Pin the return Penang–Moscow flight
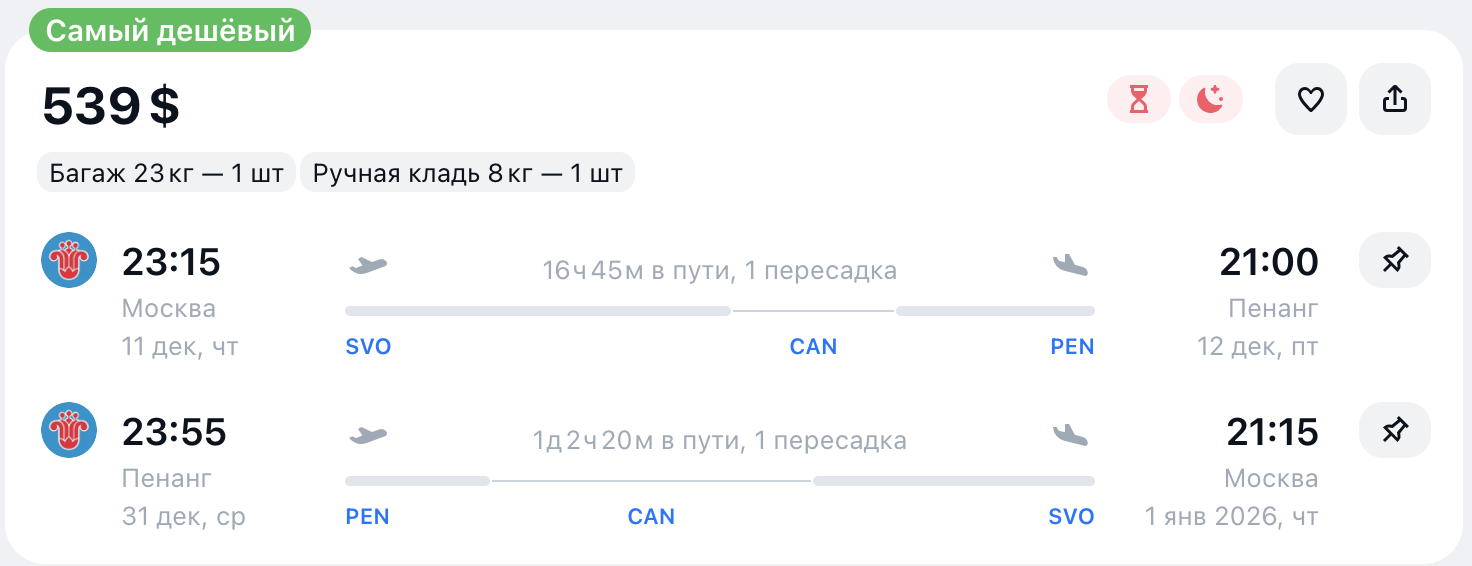 pyautogui.click(x=1394, y=432)
